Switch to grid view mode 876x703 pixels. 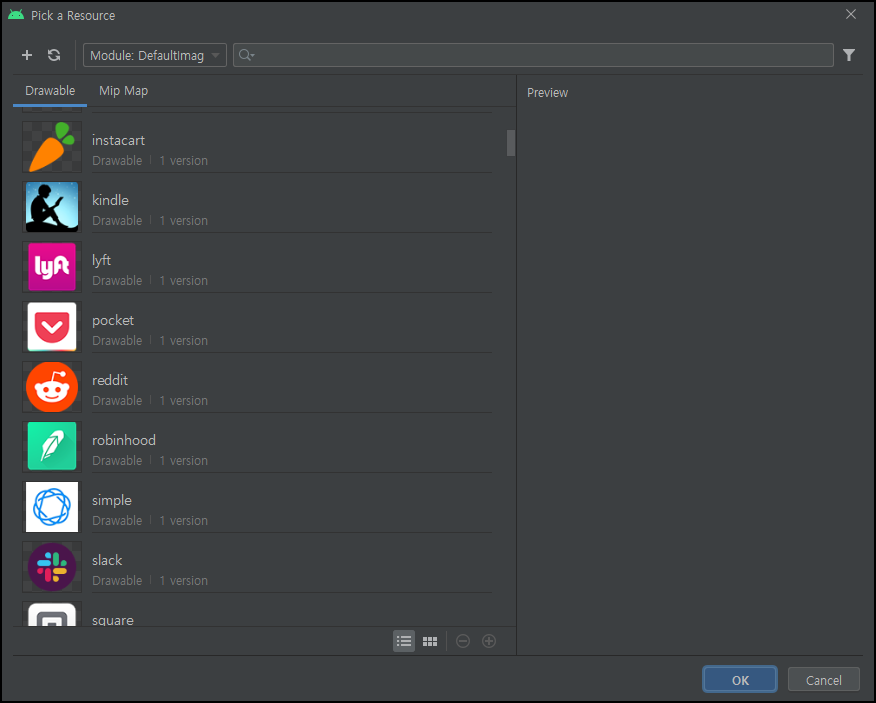coord(430,641)
